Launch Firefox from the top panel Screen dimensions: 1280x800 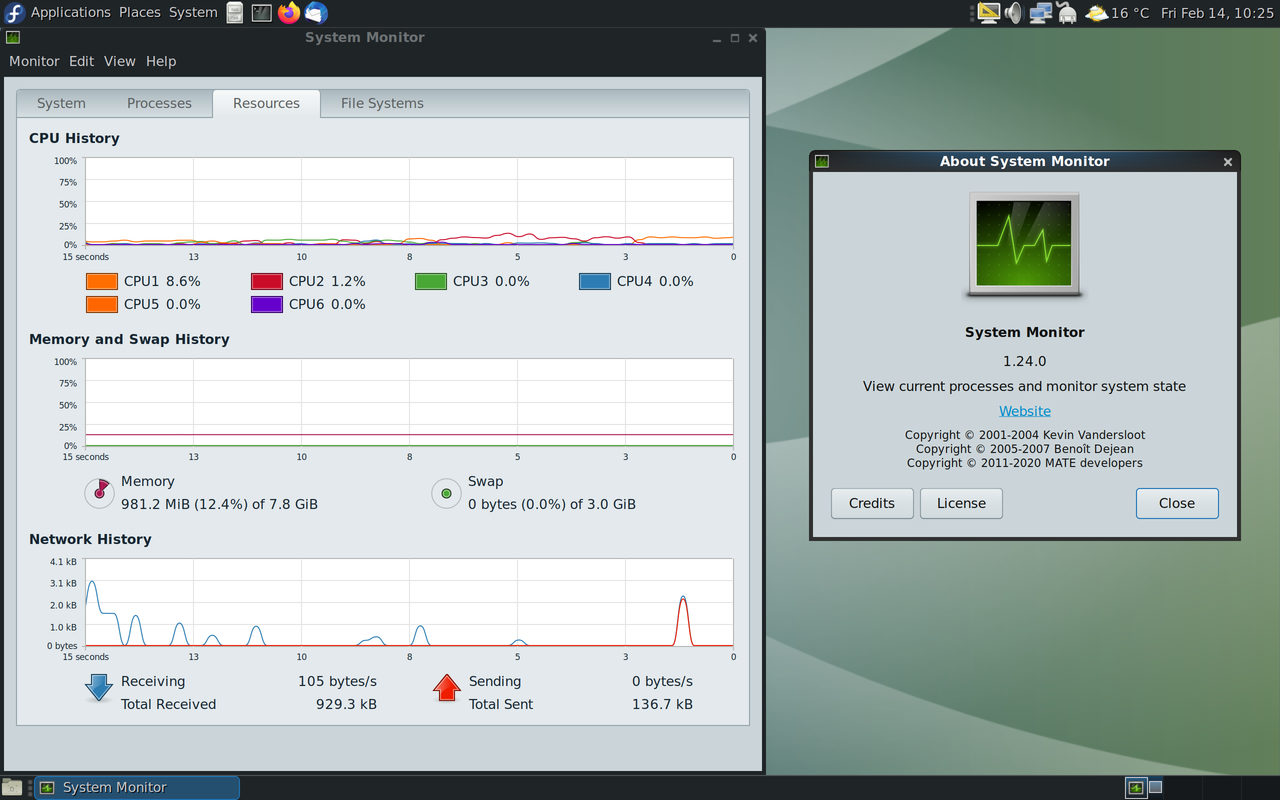click(x=289, y=13)
